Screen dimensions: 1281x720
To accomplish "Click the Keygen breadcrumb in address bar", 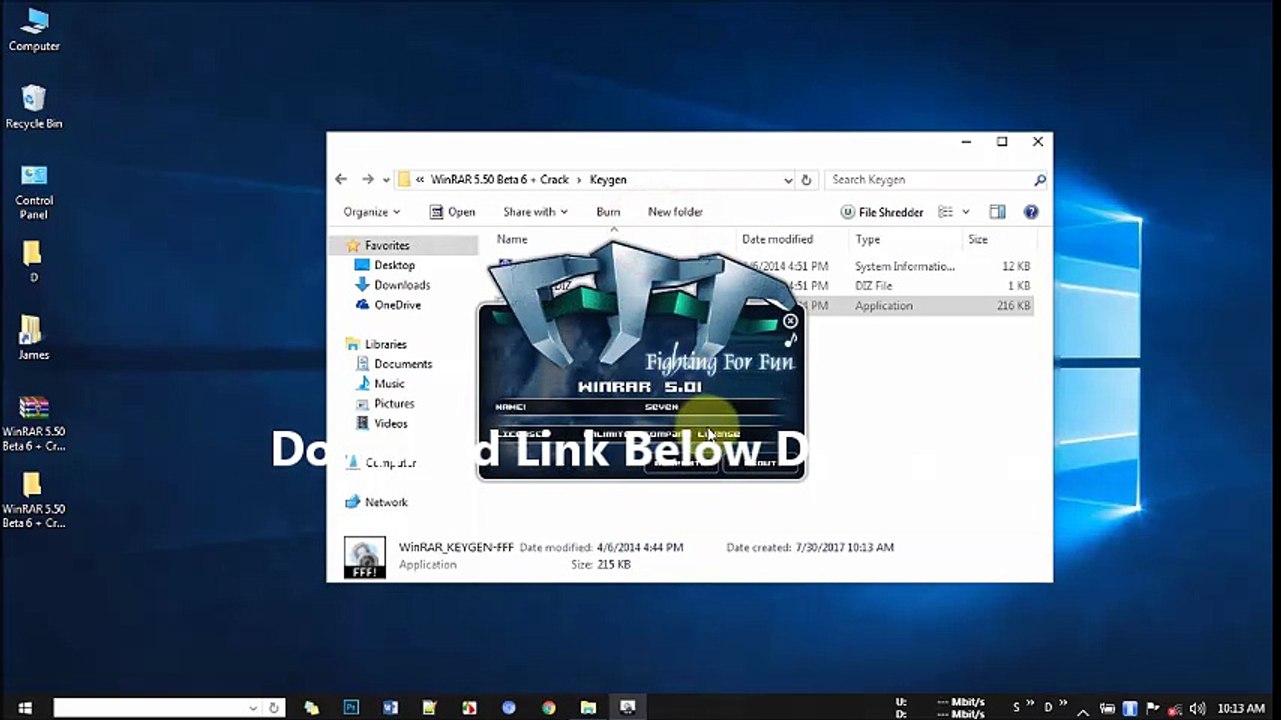I will pos(608,180).
